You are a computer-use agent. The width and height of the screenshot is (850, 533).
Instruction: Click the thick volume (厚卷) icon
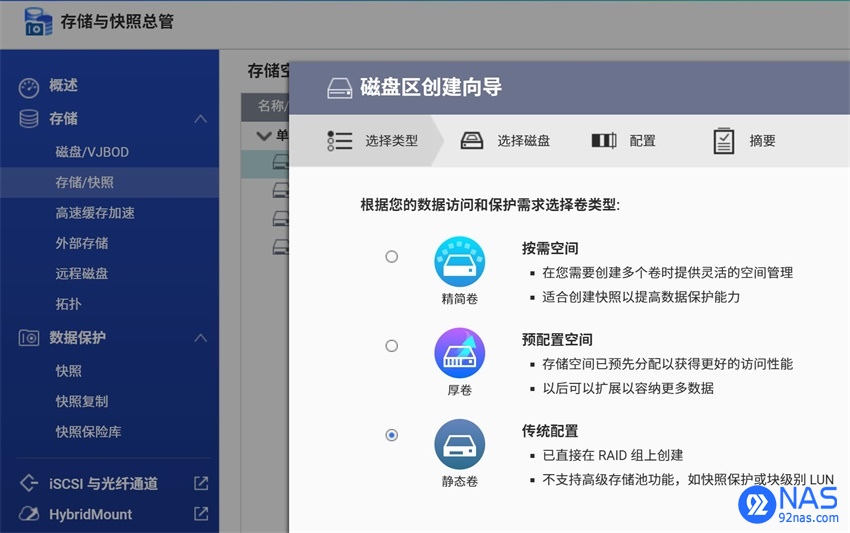[x=459, y=353]
